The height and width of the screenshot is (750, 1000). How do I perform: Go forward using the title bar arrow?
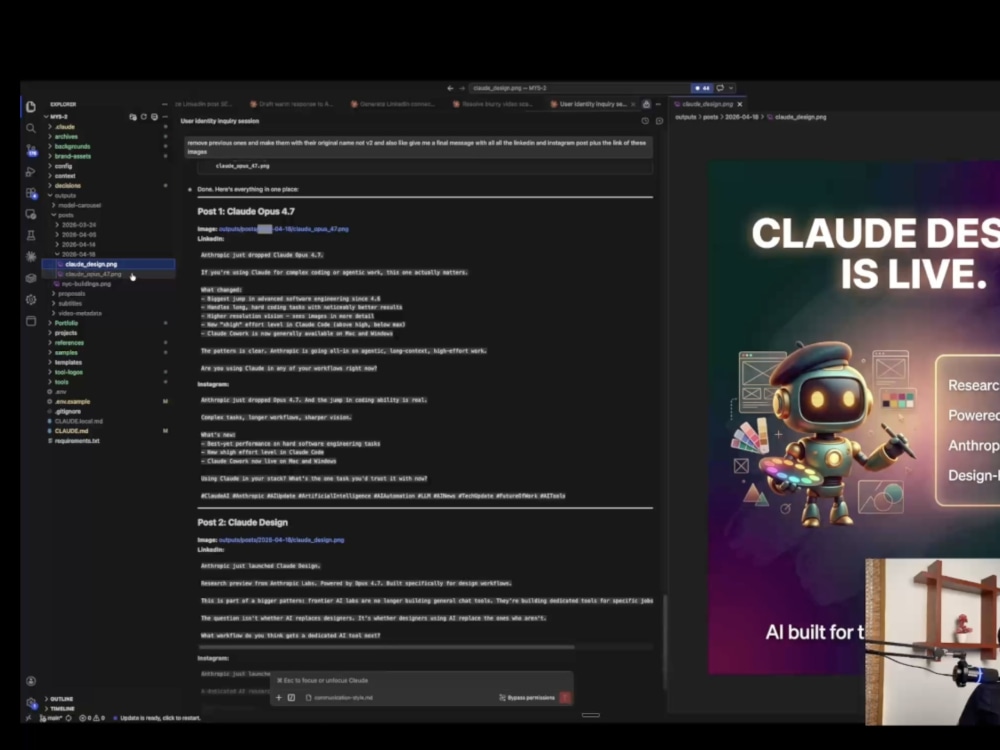click(x=462, y=88)
